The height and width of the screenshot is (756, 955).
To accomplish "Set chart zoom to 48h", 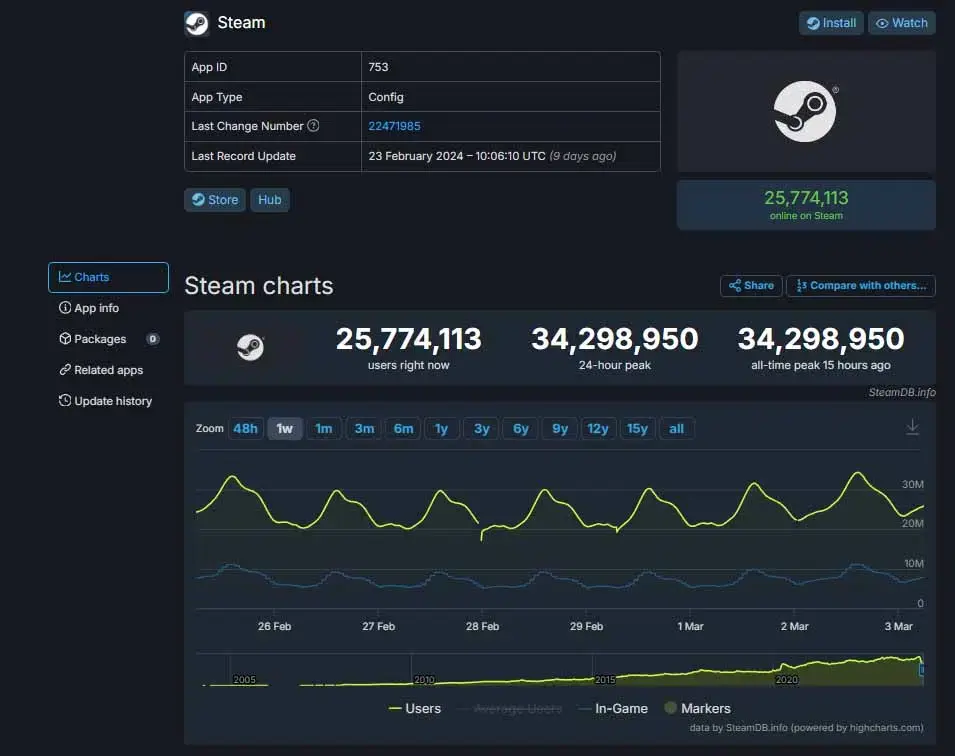I will click(x=245, y=429).
